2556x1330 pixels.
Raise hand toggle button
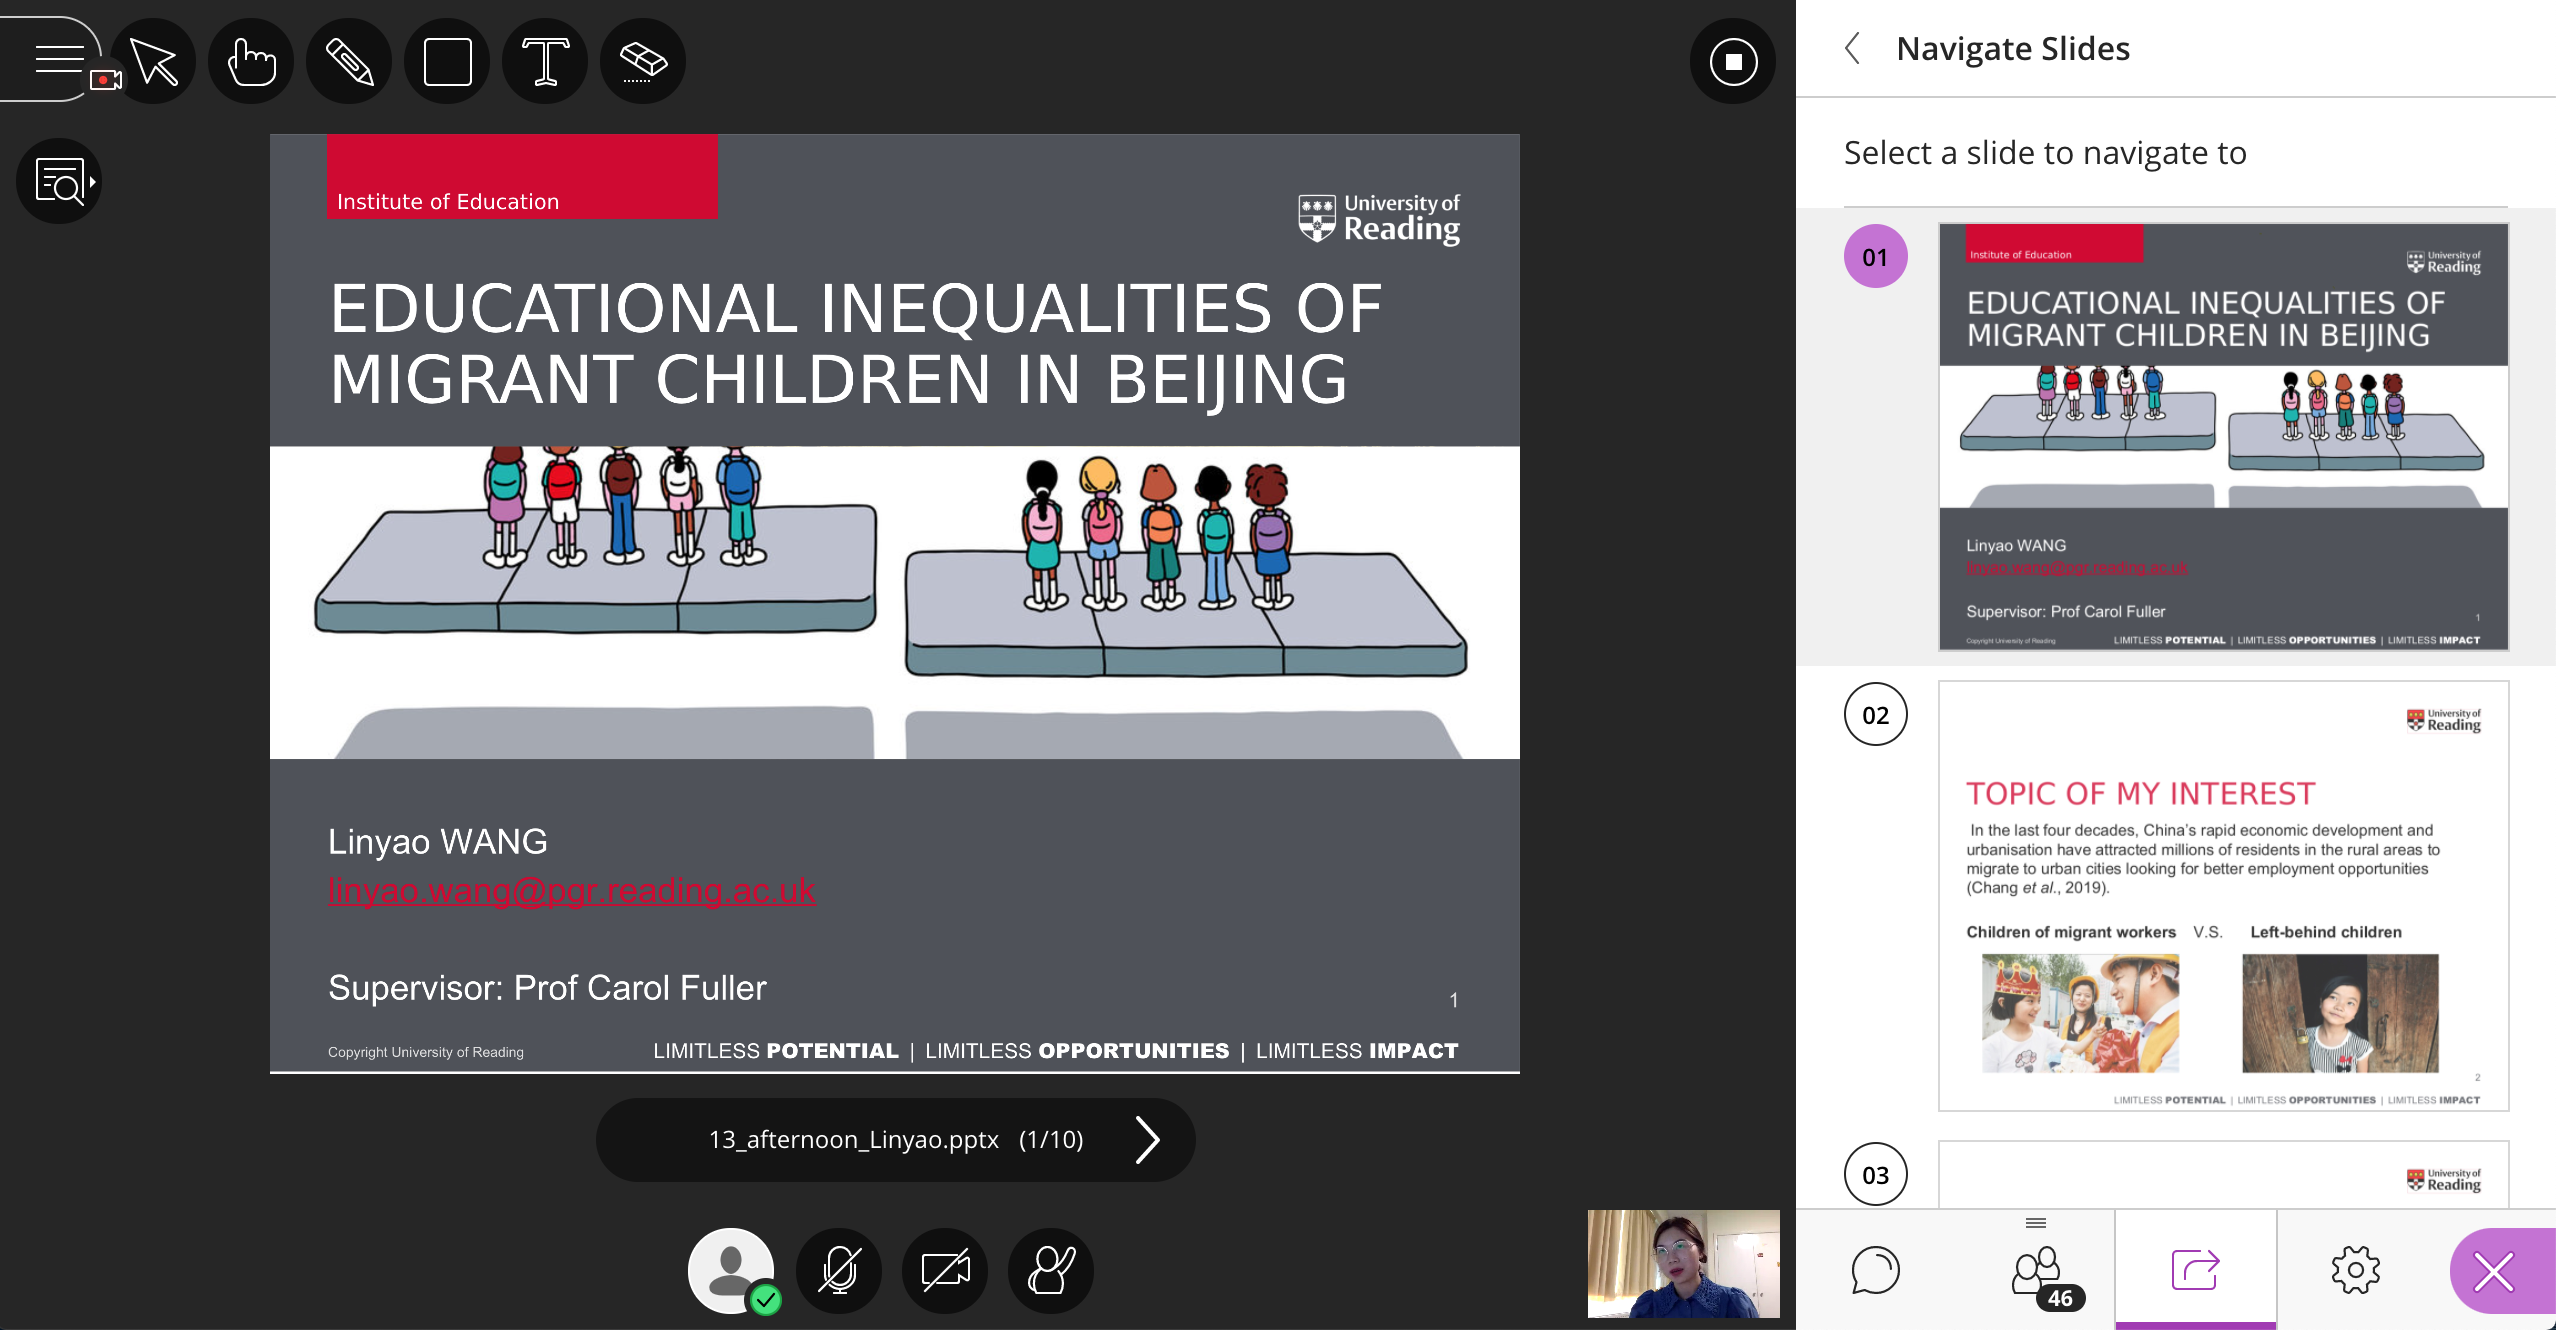(x=1051, y=1270)
